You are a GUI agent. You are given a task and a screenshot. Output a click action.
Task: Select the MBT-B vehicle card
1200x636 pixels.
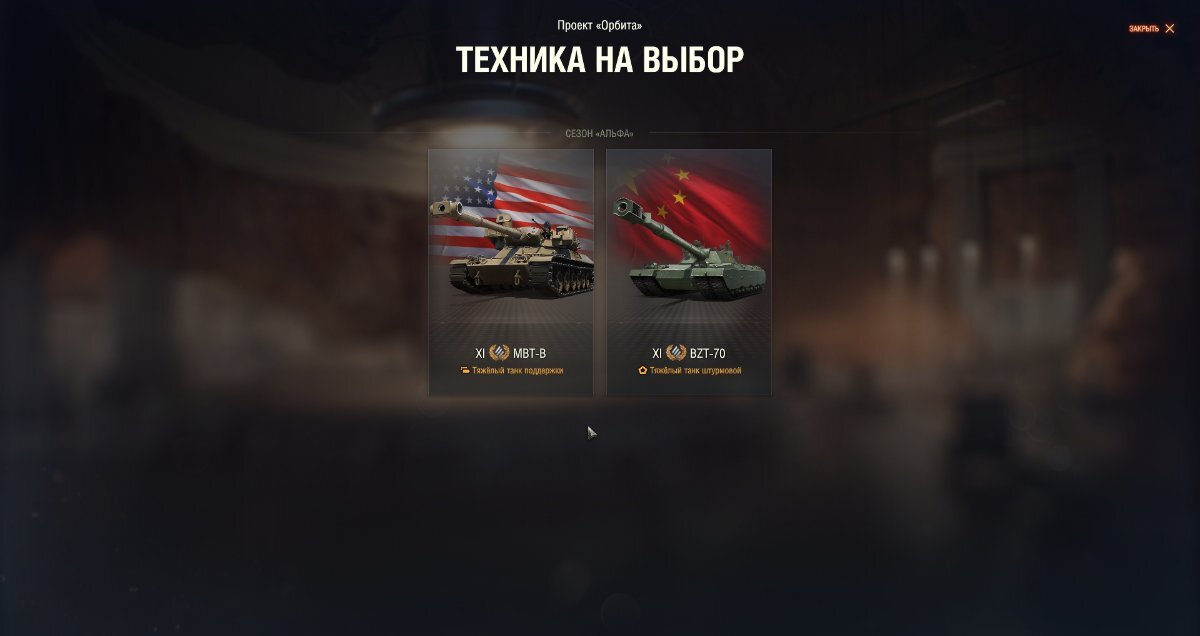[x=511, y=272]
